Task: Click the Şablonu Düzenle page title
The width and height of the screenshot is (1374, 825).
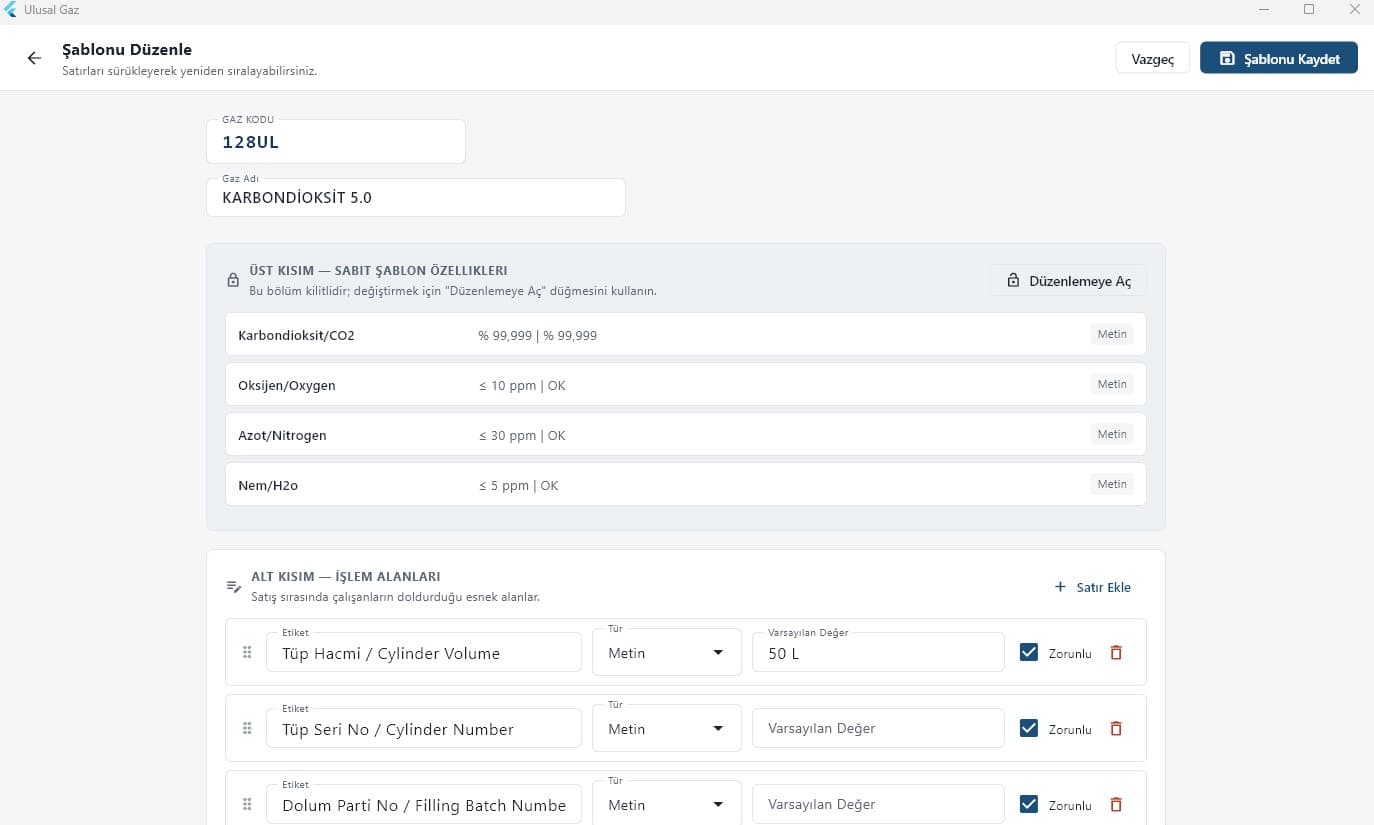Action: 127,49
